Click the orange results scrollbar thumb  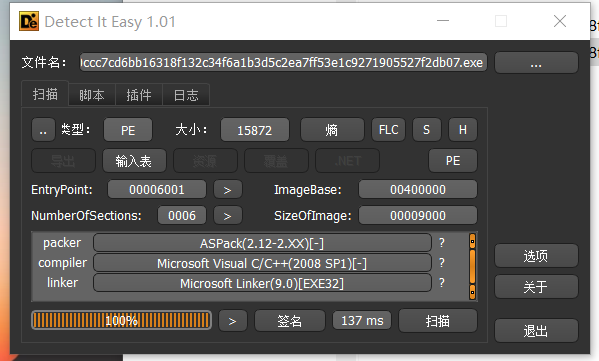(473, 267)
